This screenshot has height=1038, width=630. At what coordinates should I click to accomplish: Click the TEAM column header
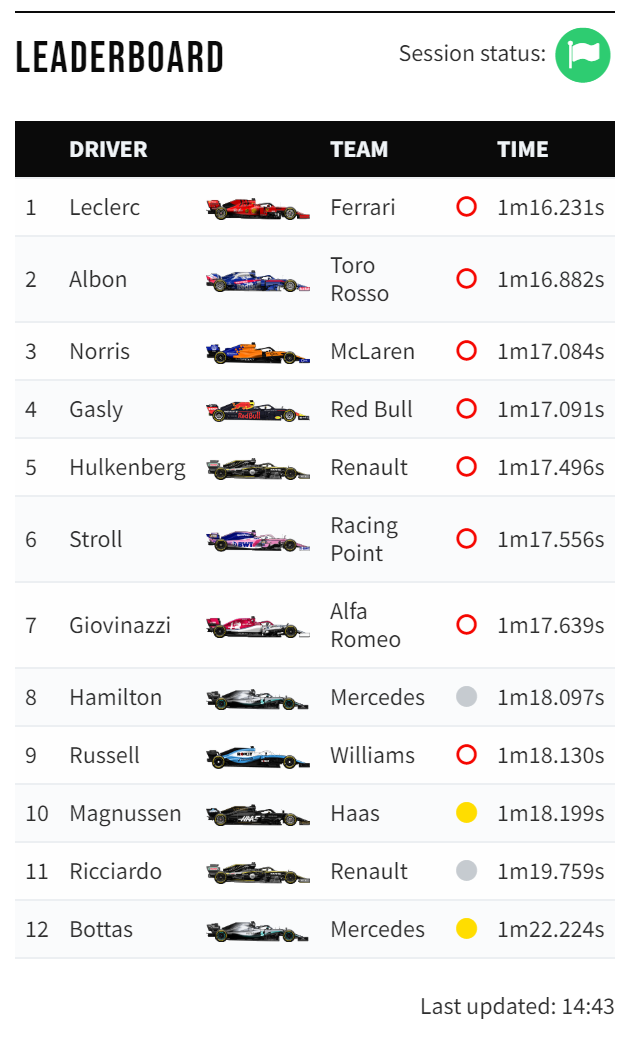pos(359,150)
